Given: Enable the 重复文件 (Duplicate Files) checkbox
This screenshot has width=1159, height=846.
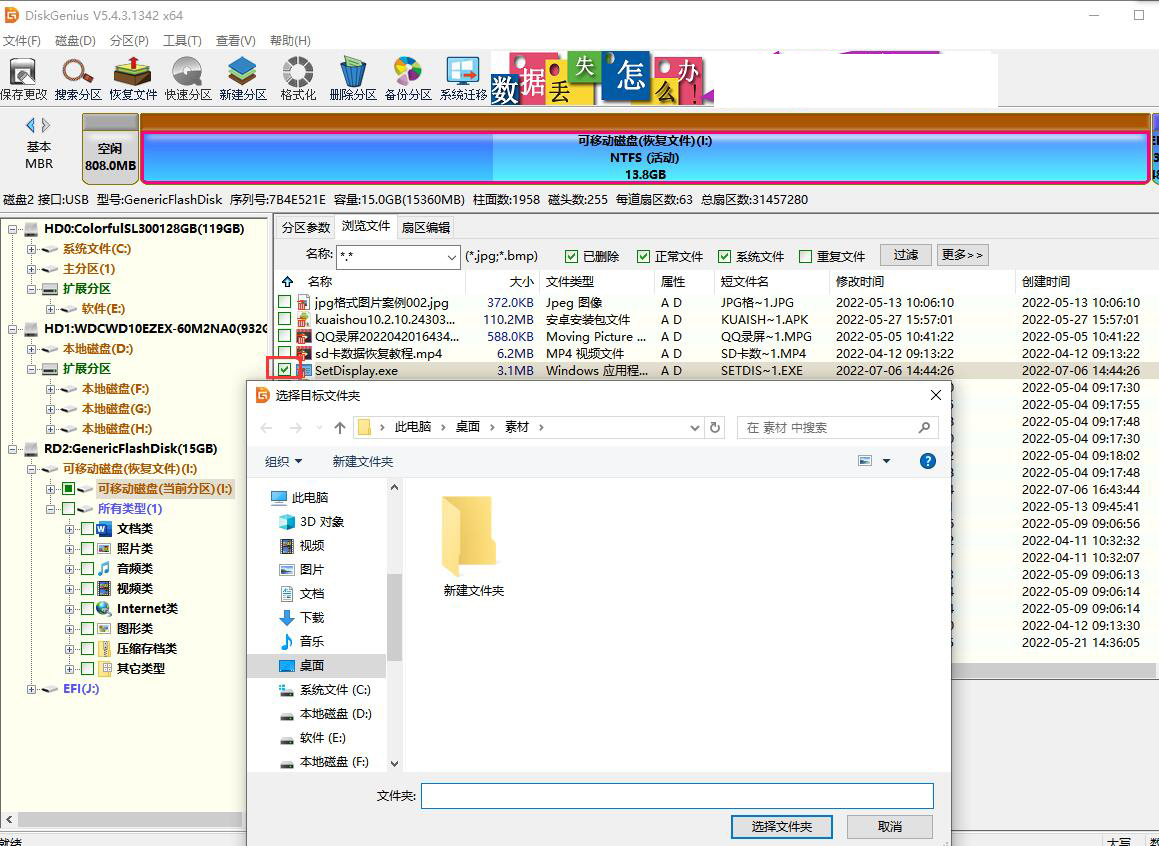Looking at the screenshot, I should click(x=806, y=257).
